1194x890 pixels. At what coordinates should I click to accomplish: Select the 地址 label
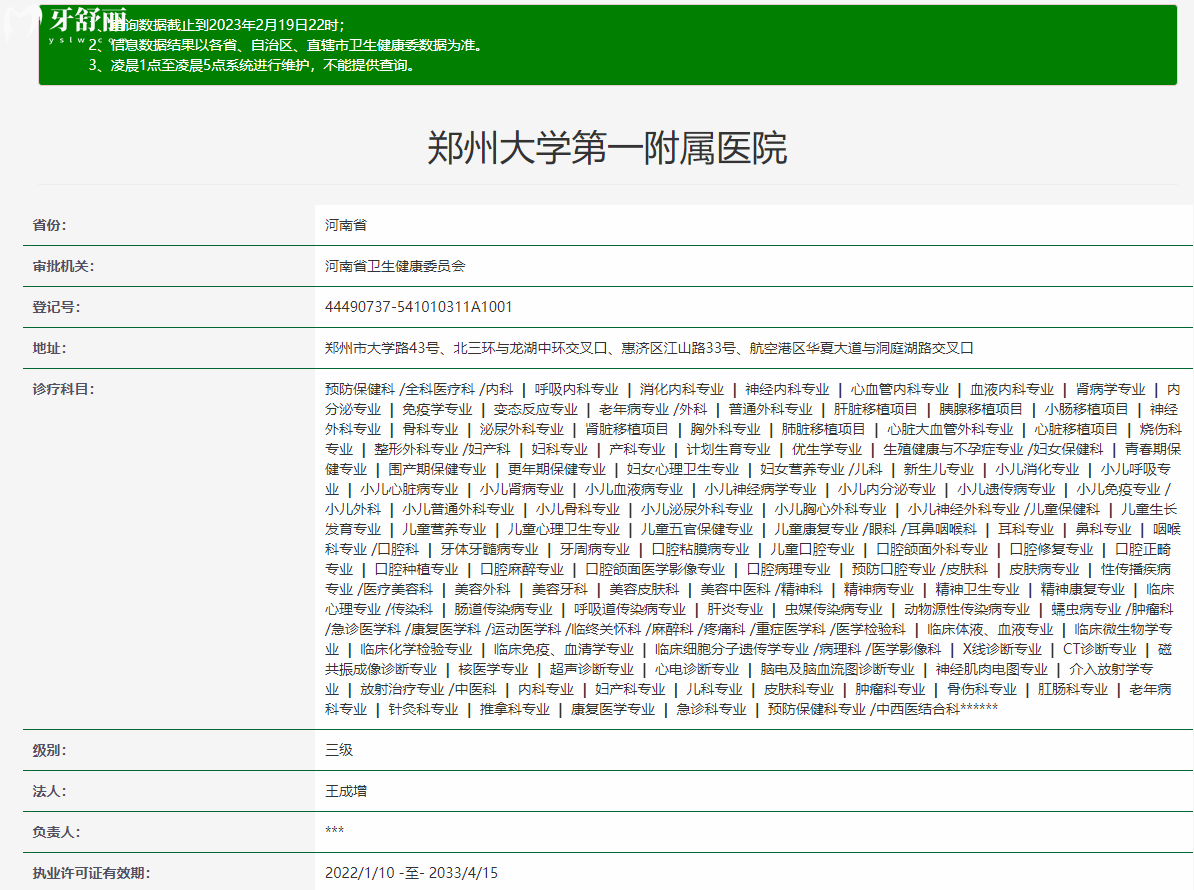point(49,349)
